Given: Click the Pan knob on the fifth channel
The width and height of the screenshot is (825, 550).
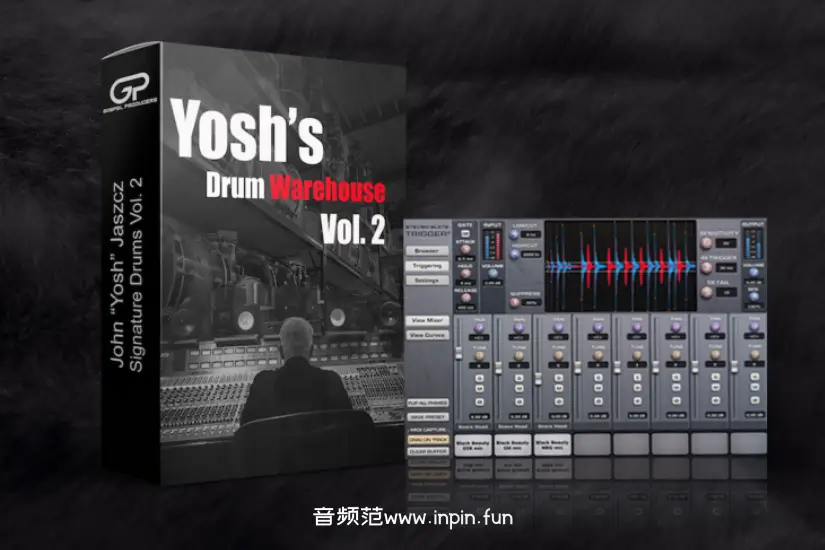Looking at the screenshot, I should [x=637, y=328].
